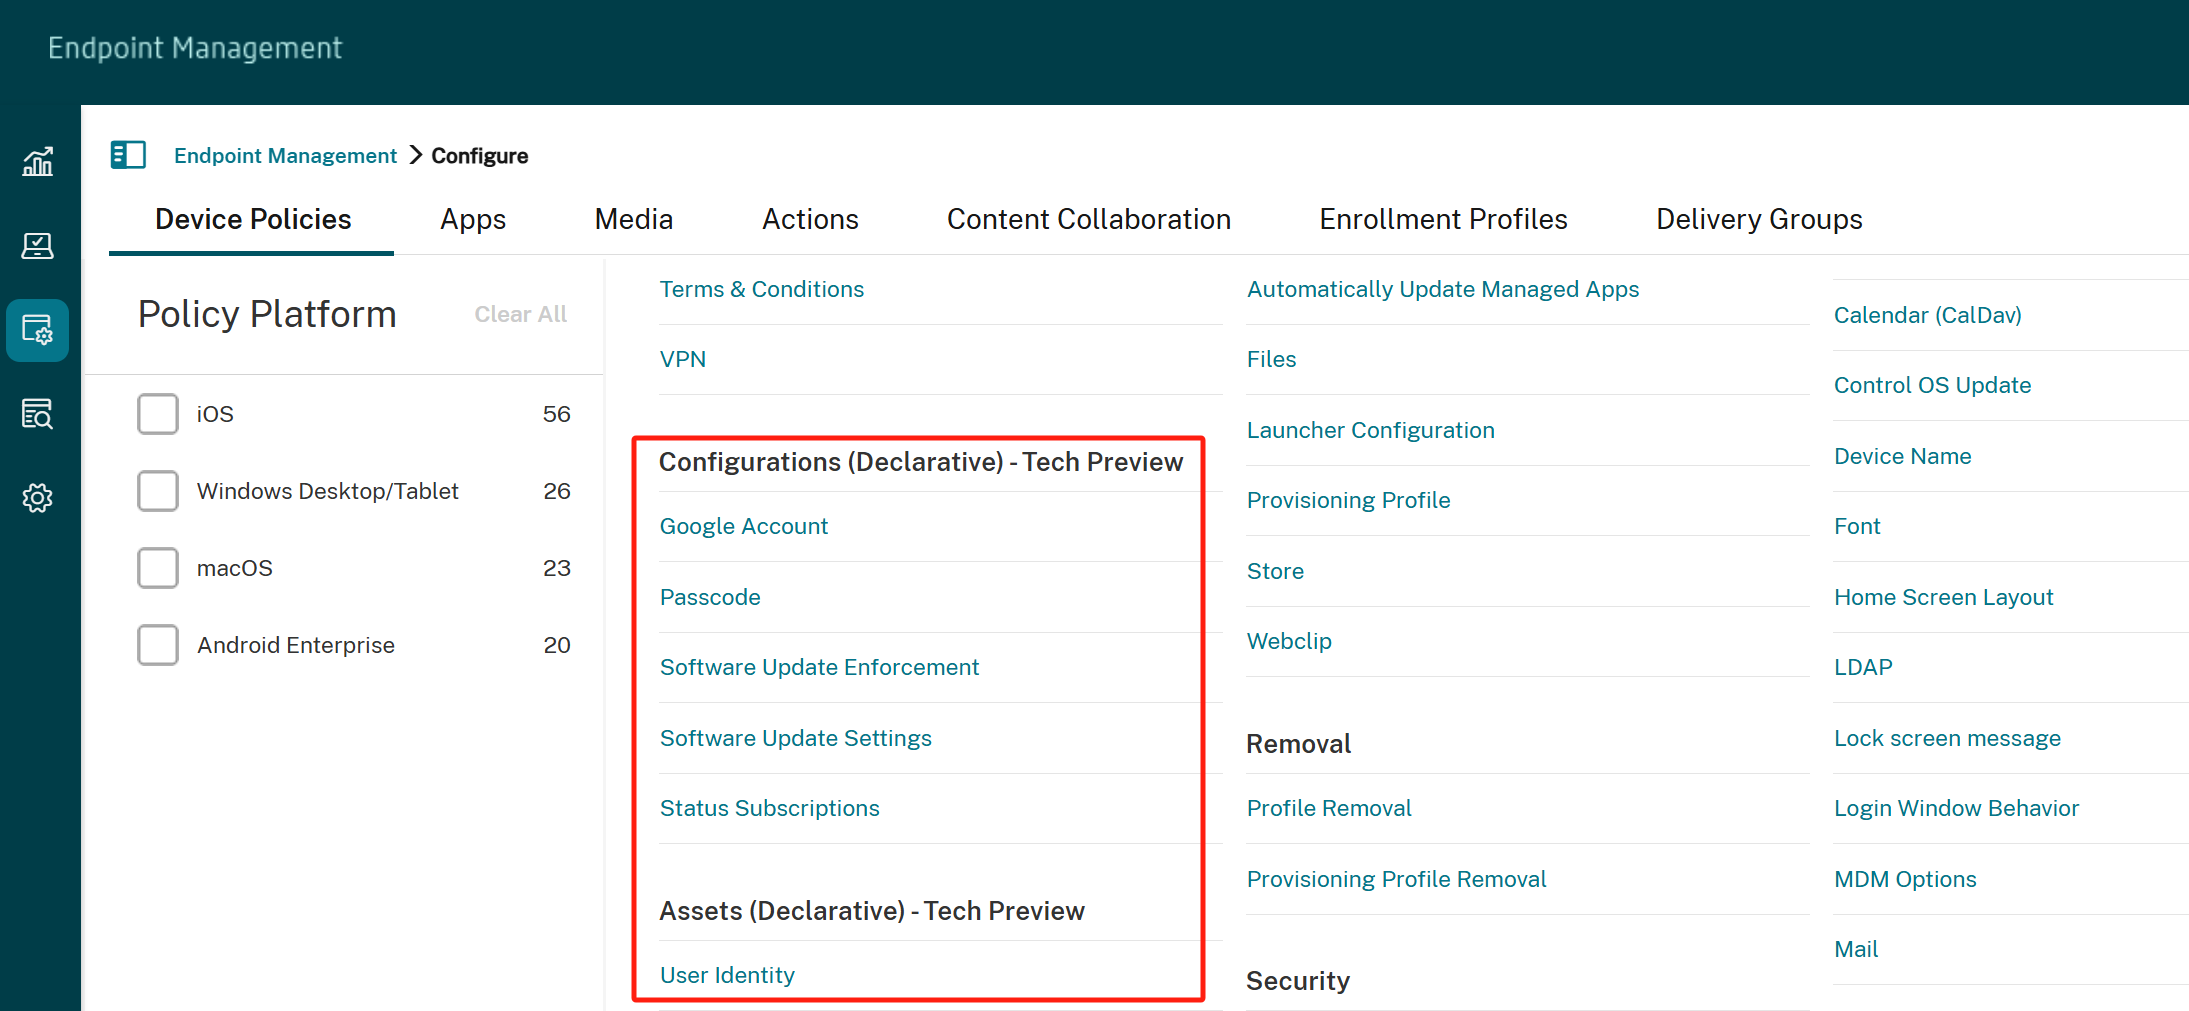The width and height of the screenshot is (2189, 1011).
Task: Click Clear All to reset platform filters
Action: coord(520,313)
